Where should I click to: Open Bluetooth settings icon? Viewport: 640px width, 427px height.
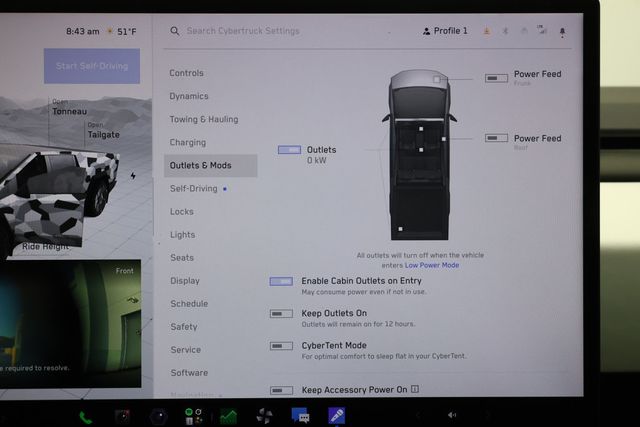[505, 31]
